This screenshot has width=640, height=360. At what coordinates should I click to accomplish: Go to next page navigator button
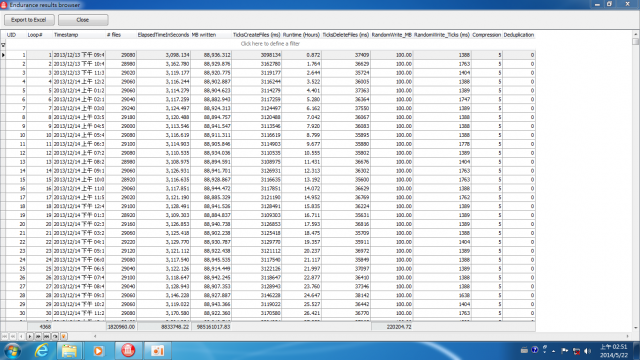coord(38,336)
